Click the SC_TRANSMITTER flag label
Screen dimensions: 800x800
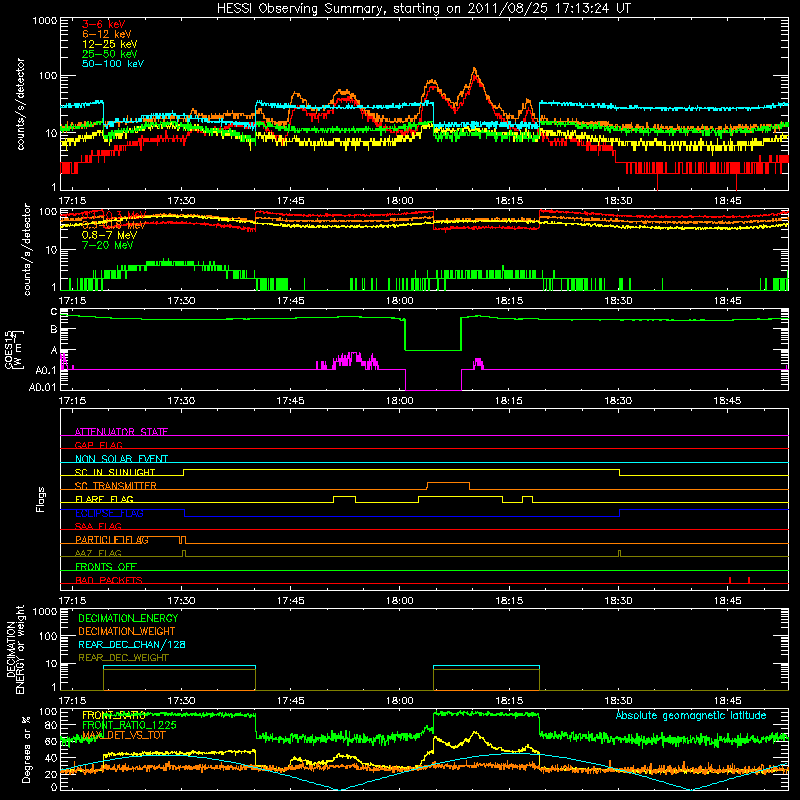(115, 486)
